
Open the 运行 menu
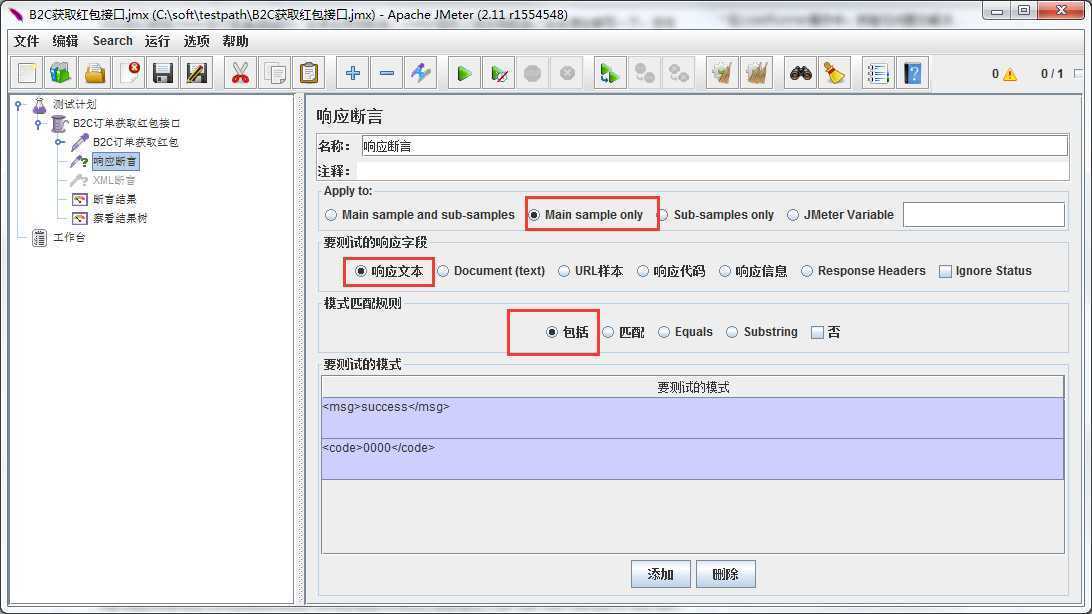click(x=157, y=41)
